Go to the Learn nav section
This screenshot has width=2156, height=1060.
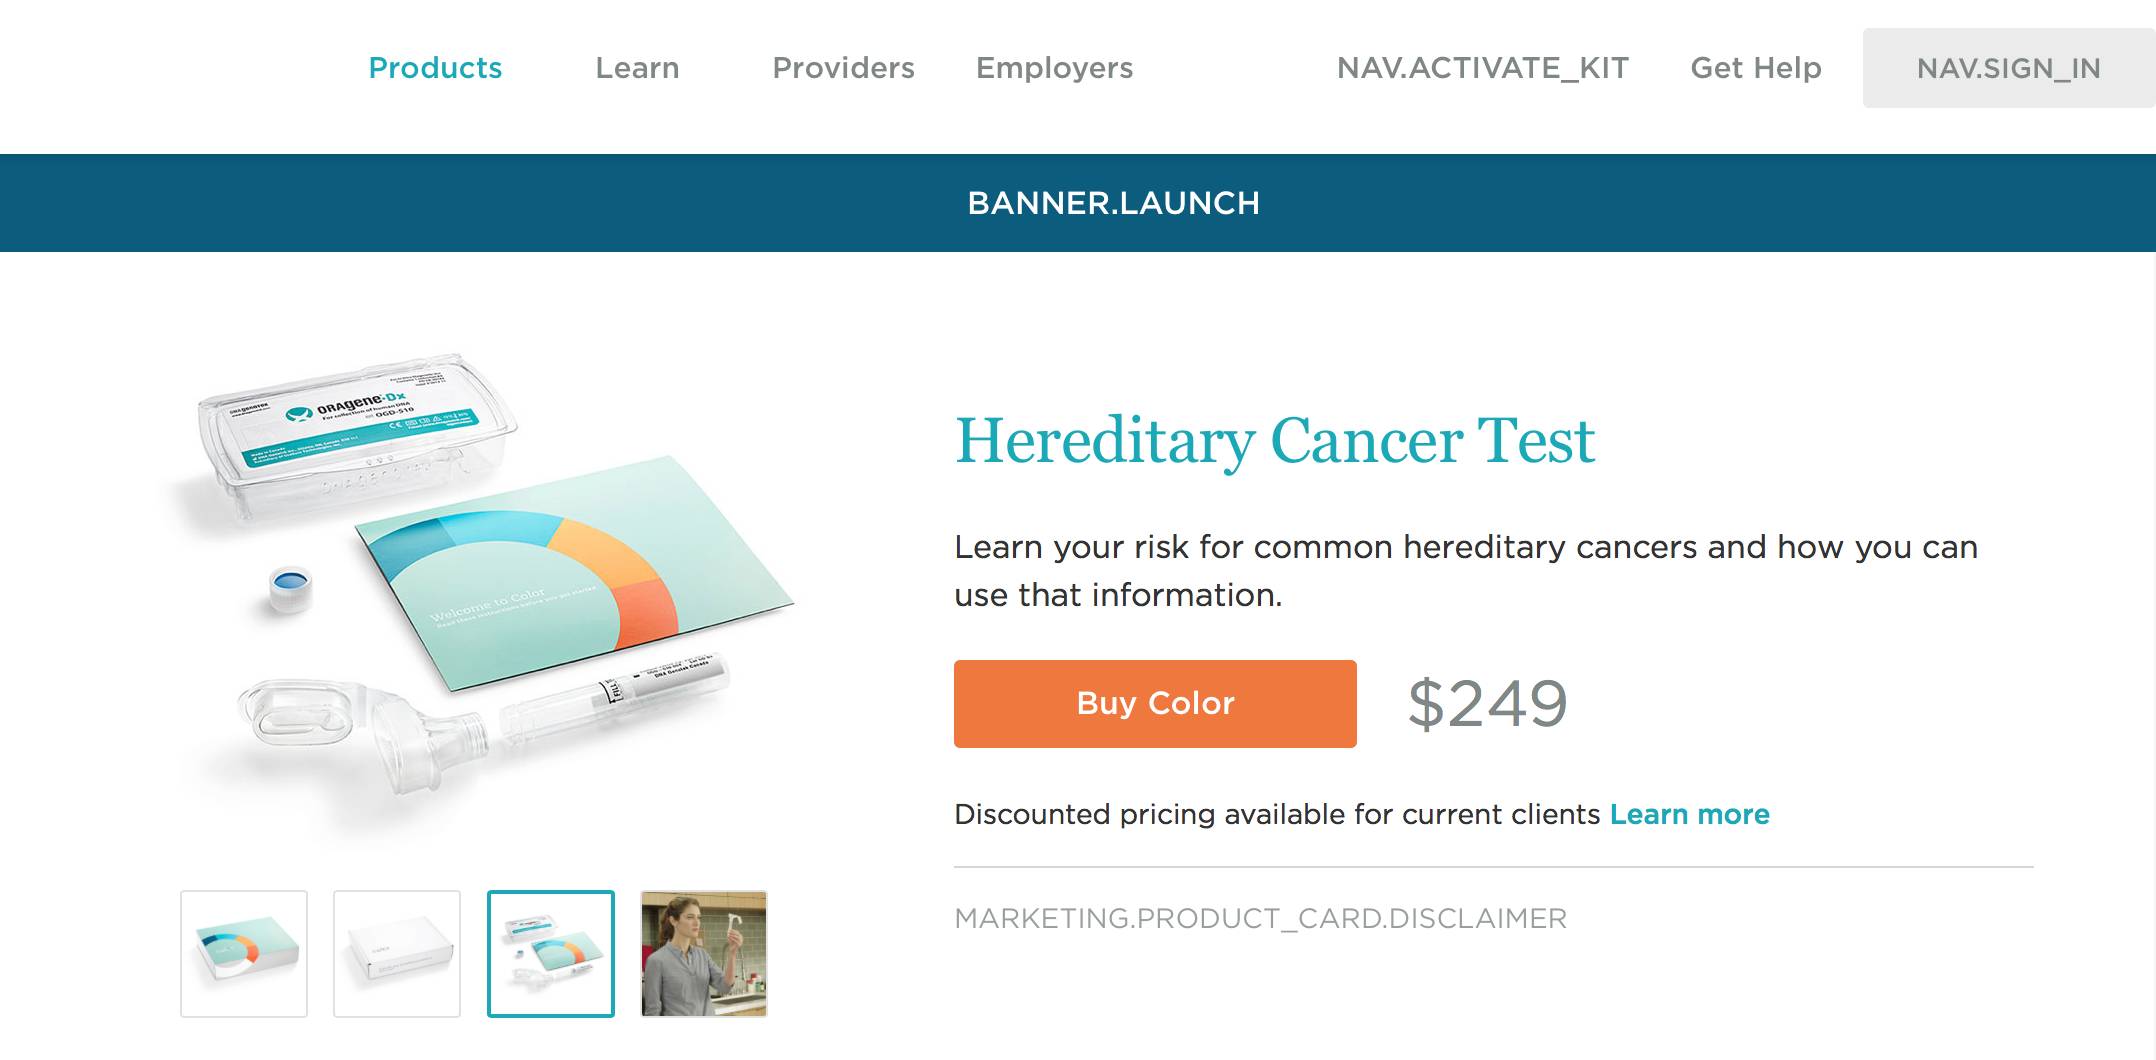coord(637,68)
